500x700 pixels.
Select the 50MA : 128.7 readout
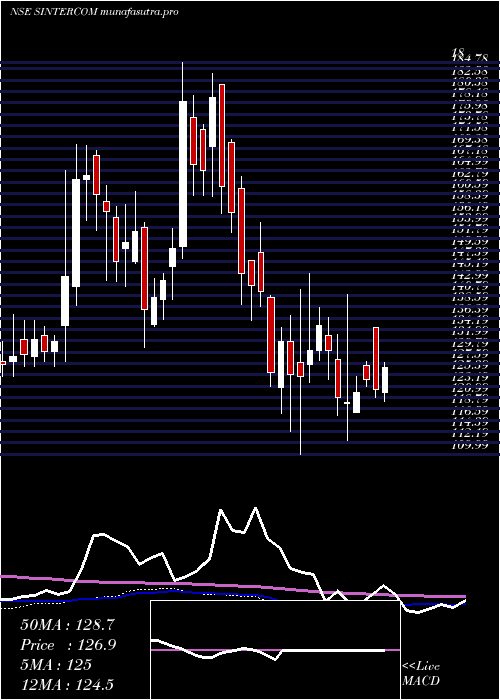69,625
